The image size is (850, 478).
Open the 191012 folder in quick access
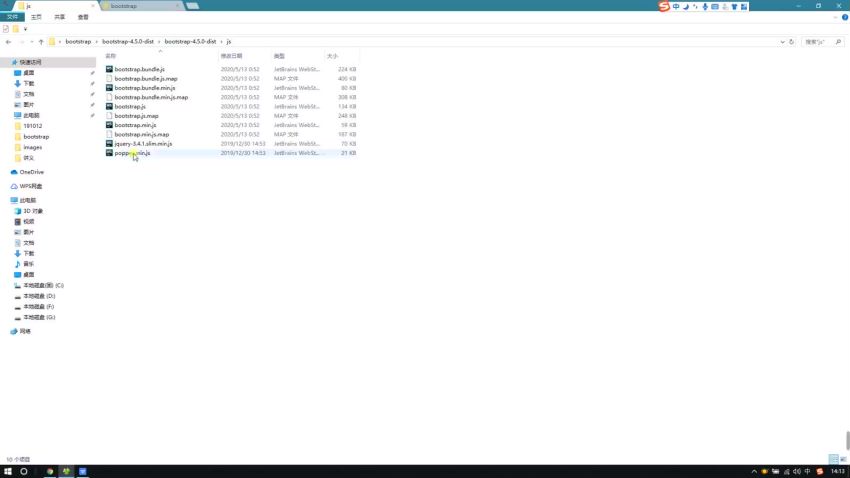(33, 126)
